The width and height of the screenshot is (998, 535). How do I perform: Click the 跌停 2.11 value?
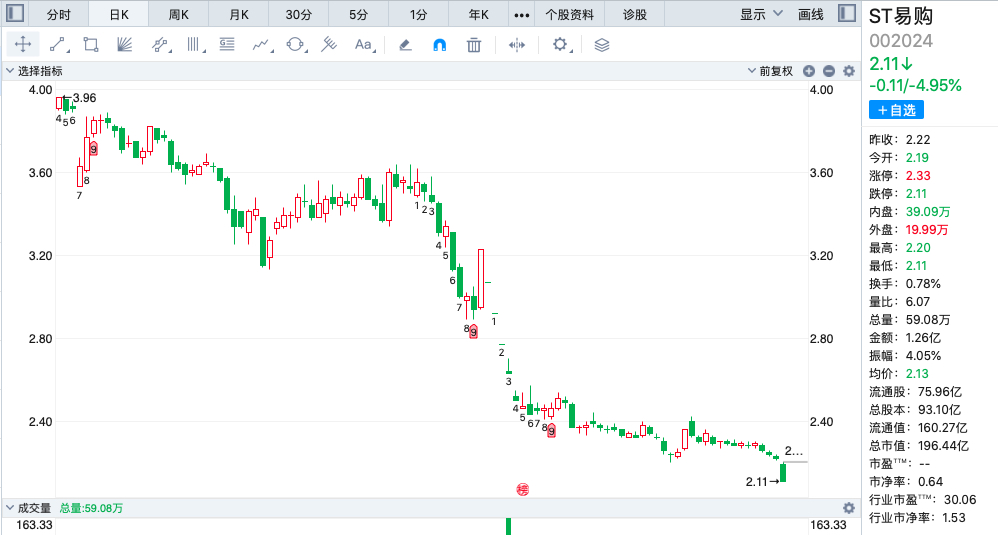coord(916,193)
